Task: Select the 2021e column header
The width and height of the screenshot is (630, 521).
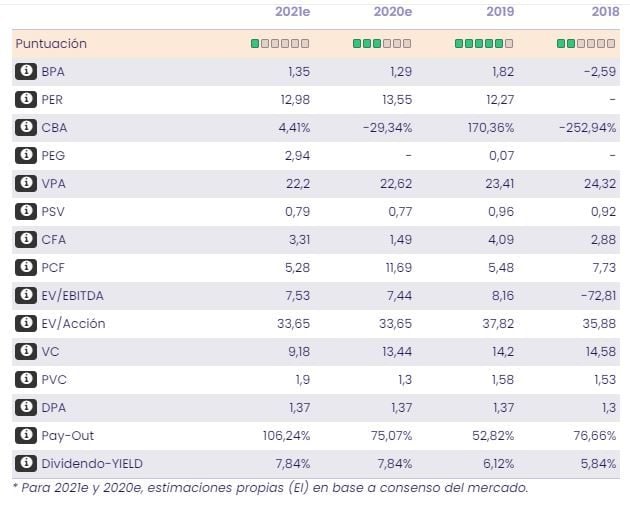Action: pyautogui.click(x=292, y=12)
